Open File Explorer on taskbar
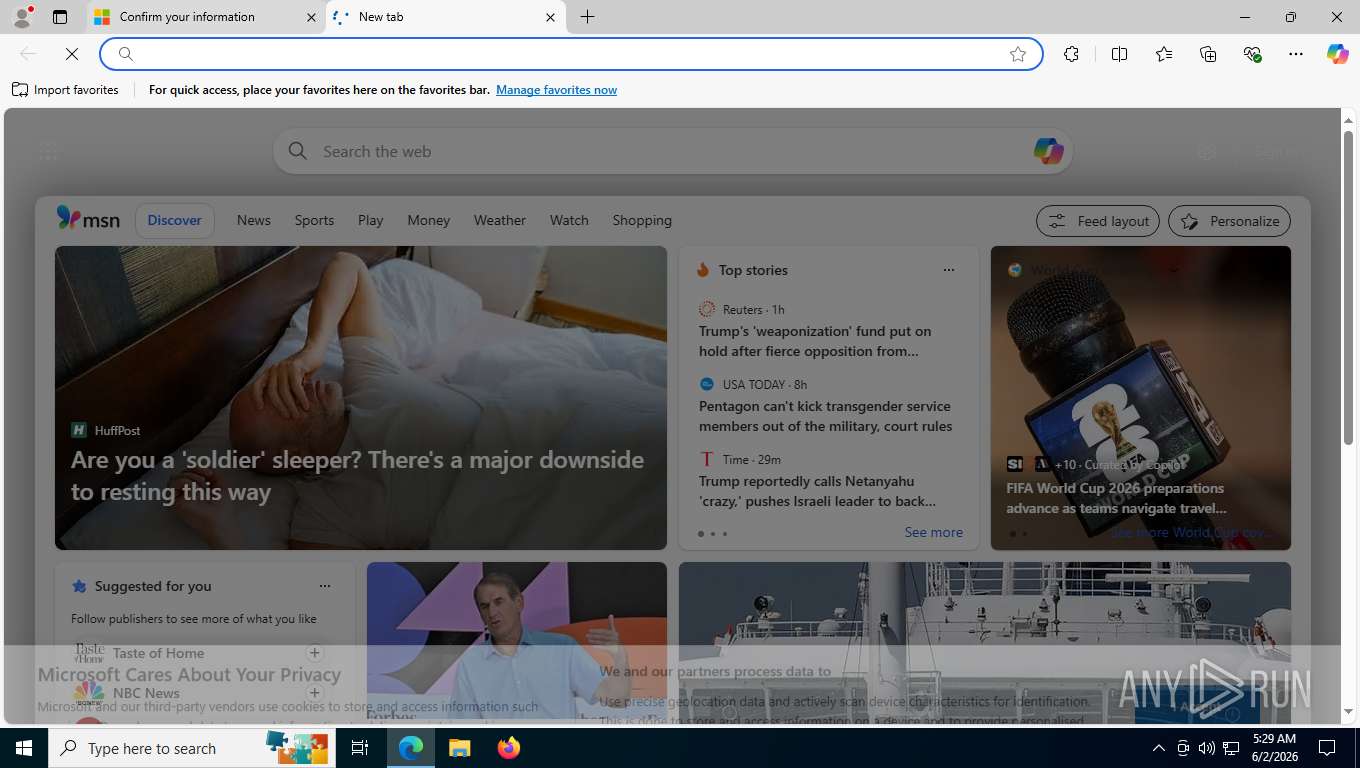 tap(459, 748)
